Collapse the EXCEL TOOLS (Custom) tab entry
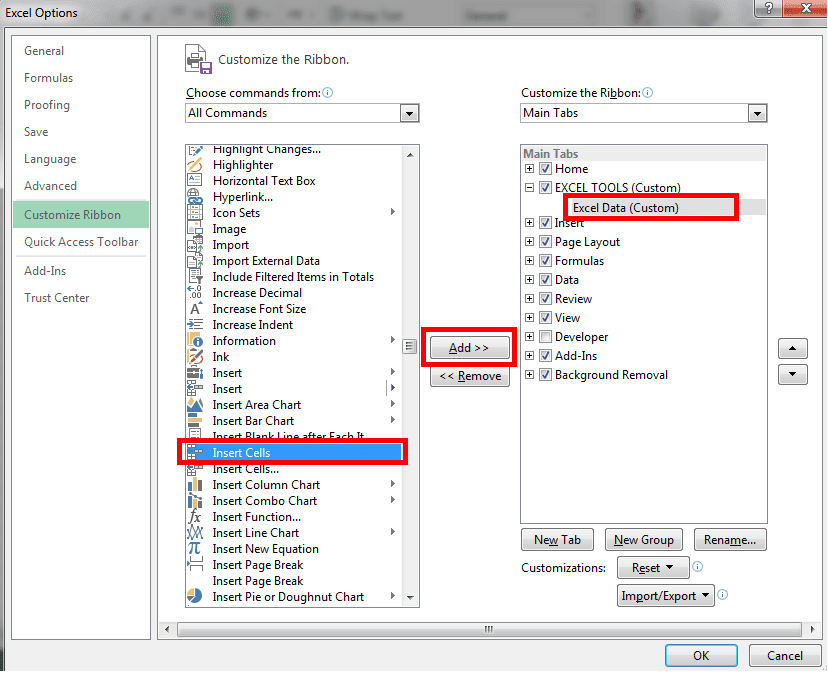The image size is (828, 680). 529,187
